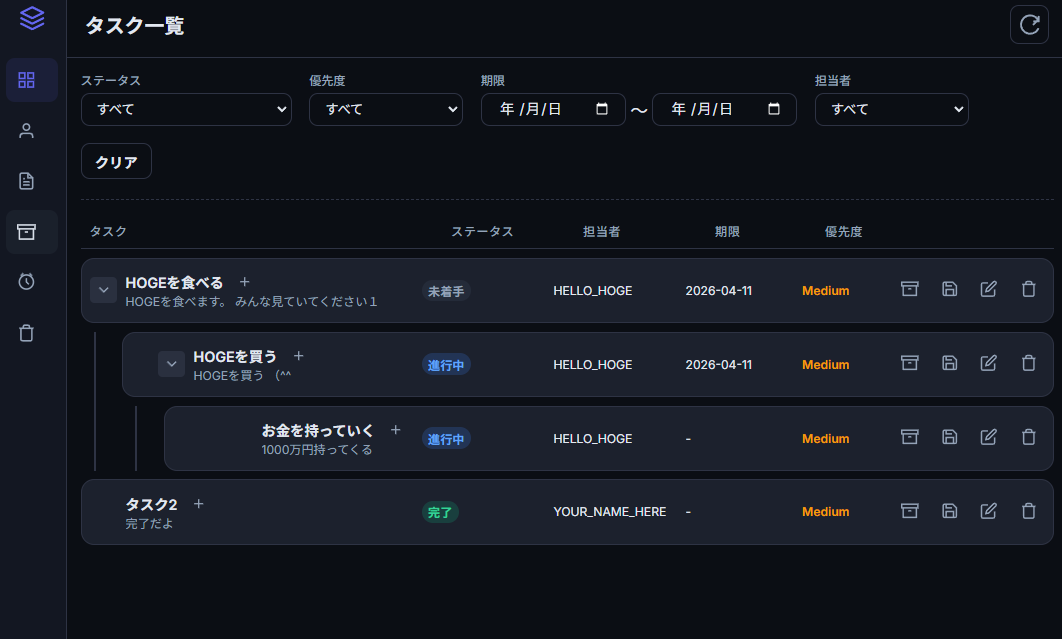Click the 2026-04-11 date of HOGEを買う
This screenshot has height=639, width=1062.
click(x=719, y=365)
